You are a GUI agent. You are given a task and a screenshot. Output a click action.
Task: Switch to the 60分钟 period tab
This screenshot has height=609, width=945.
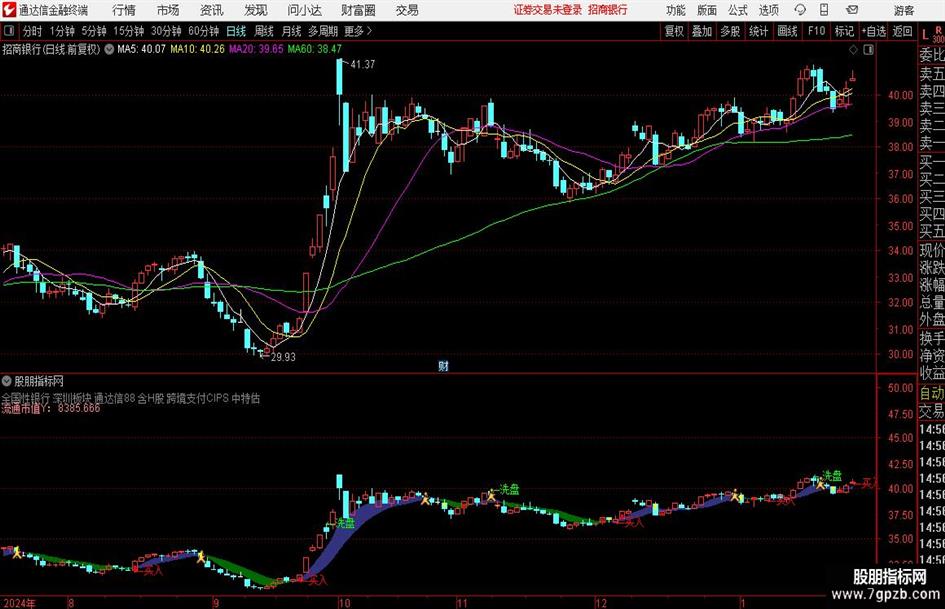[204, 31]
